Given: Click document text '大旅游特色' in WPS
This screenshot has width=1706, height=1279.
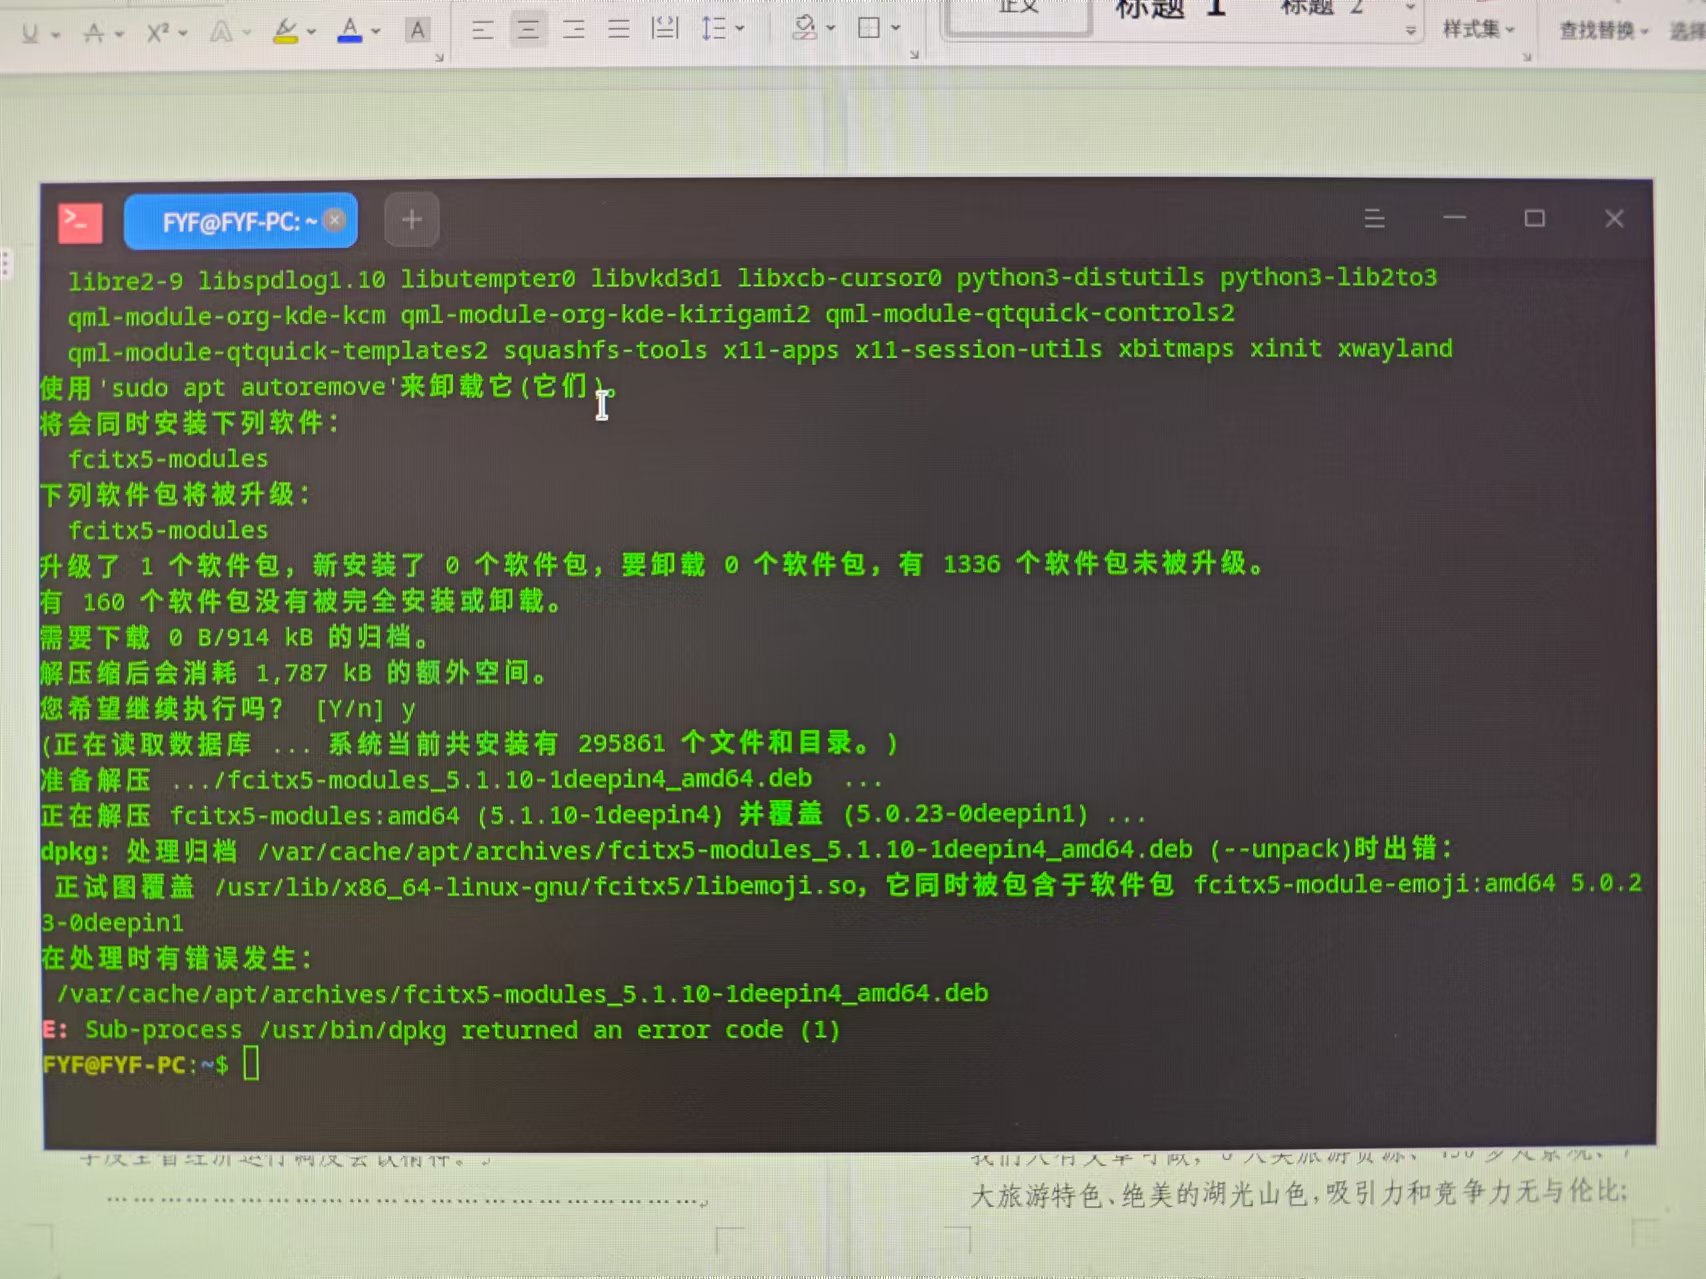Looking at the screenshot, I should (1034, 1194).
